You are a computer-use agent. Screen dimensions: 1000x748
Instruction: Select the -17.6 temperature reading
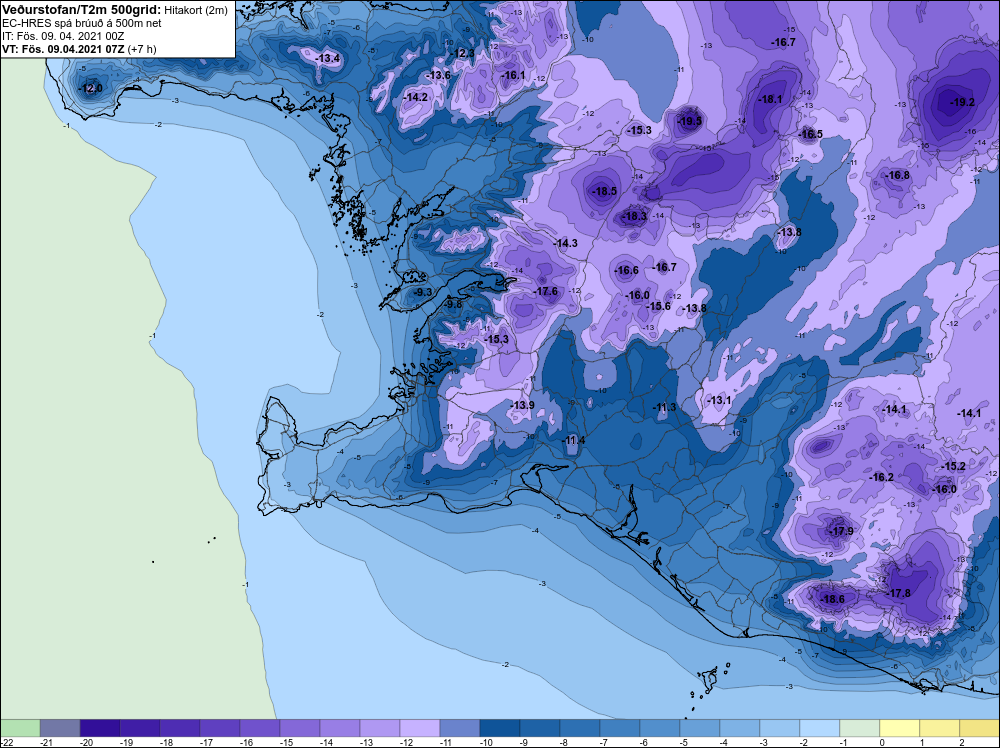point(546,291)
